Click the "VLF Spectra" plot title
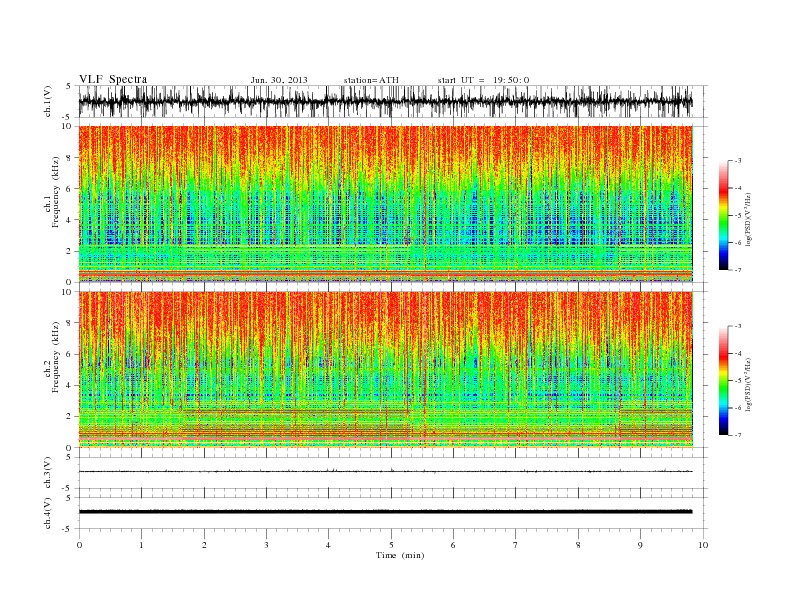Image resolution: width=792 pixels, height=612 pixels. pyautogui.click(x=113, y=79)
